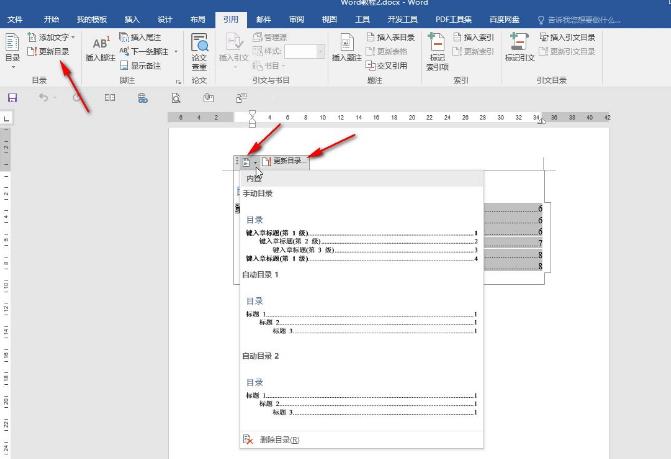671x459 pixels.
Task: Open the footnote group dialog launcher
Action: coord(178,81)
